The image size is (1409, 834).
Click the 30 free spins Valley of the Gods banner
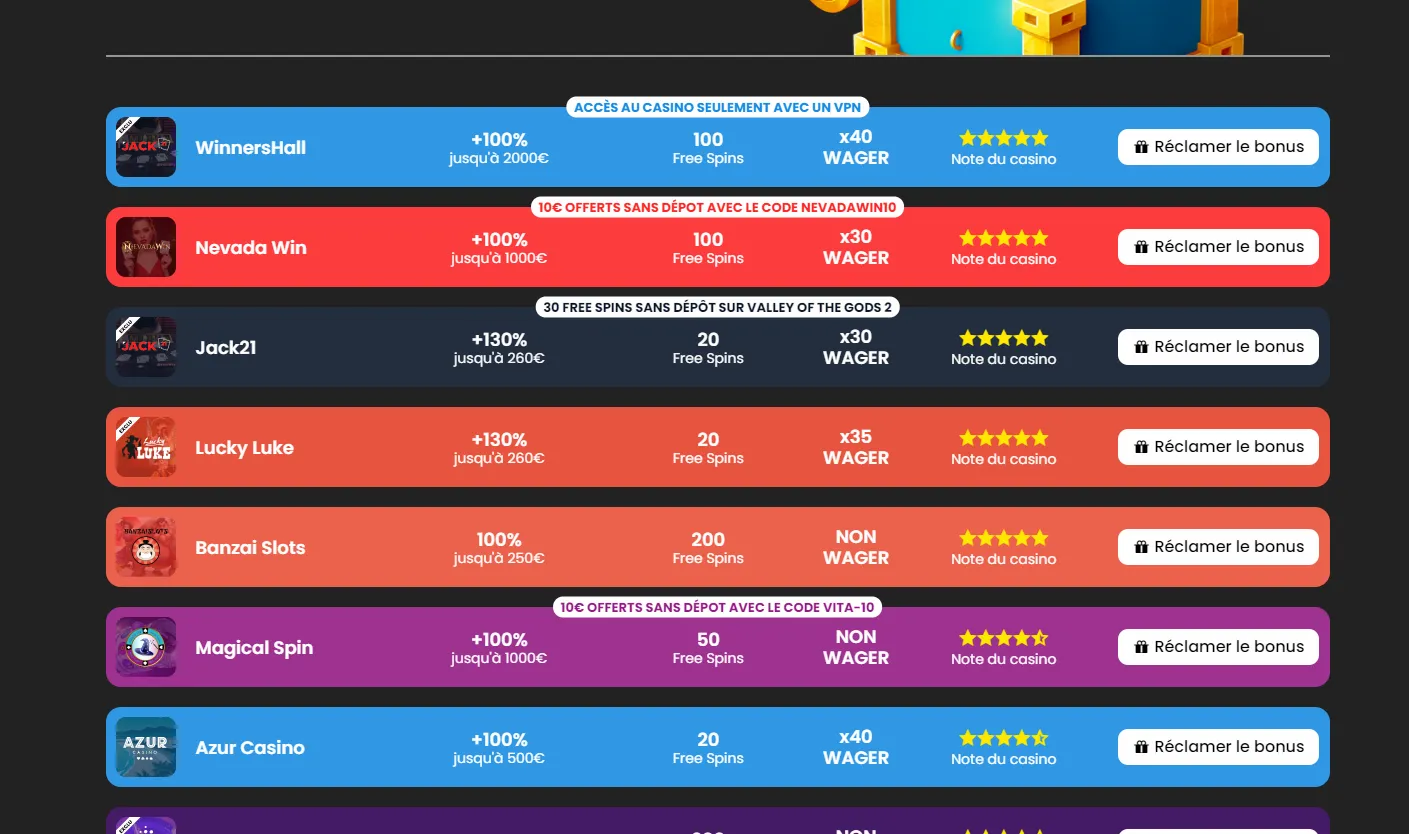(717, 307)
